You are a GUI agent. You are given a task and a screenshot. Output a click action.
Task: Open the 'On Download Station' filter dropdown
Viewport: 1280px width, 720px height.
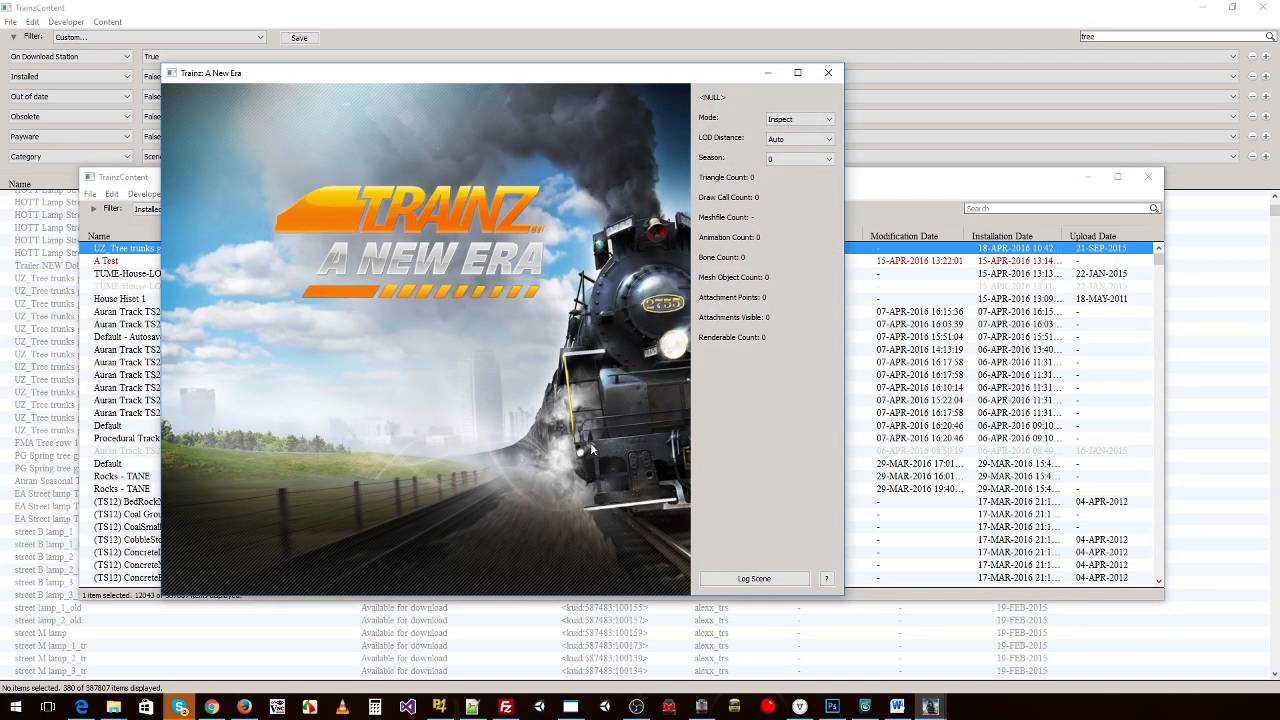click(70, 57)
